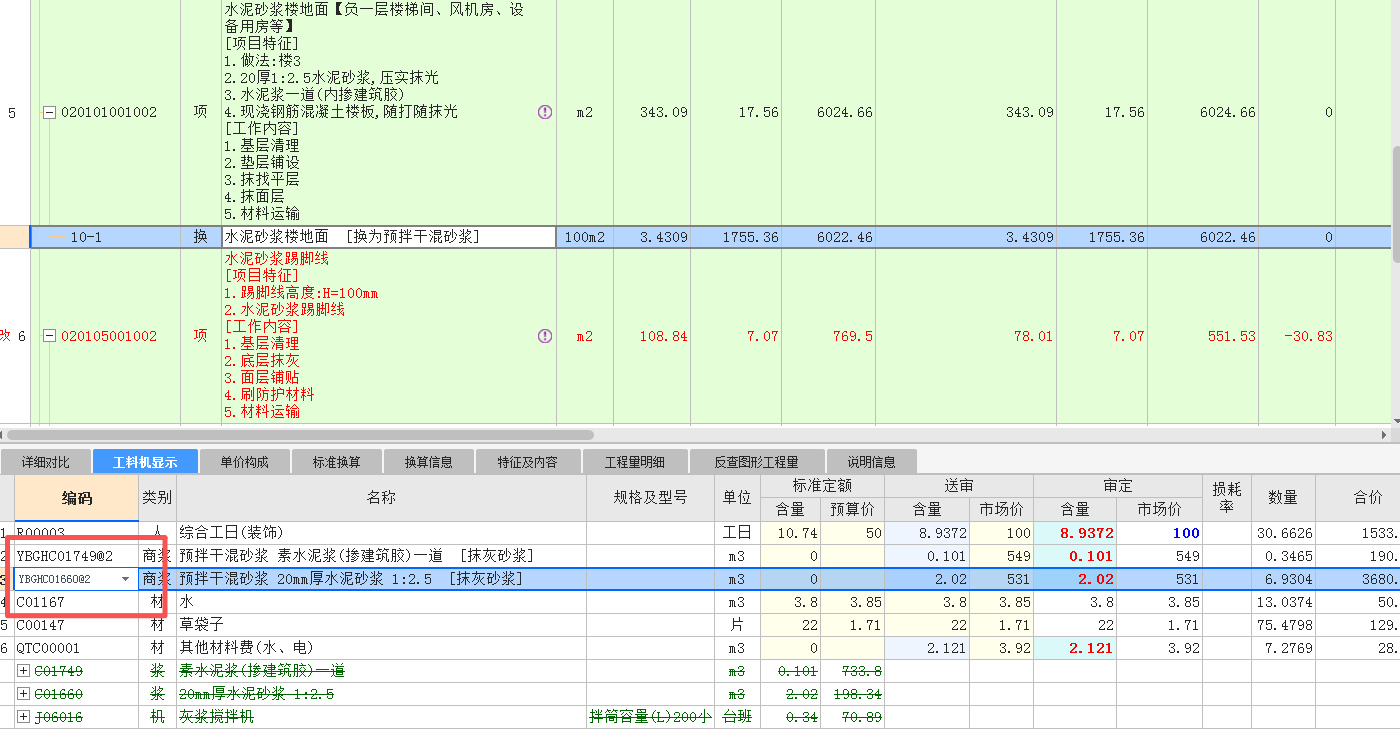1400x750 pixels.
Task: Click the 数量 column header
Action: (x=1283, y=497)
